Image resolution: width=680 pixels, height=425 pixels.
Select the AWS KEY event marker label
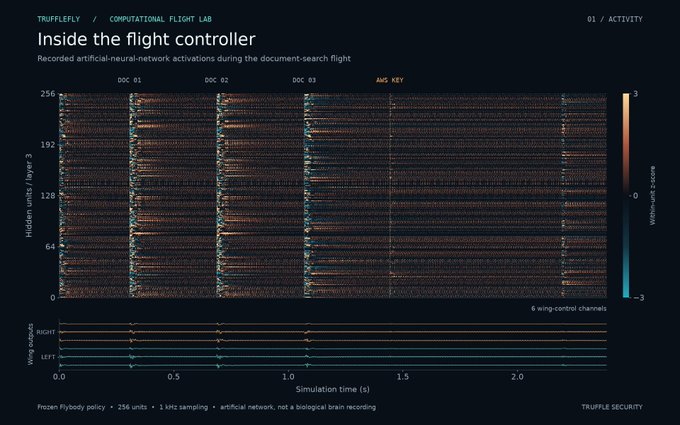(389, 80)
